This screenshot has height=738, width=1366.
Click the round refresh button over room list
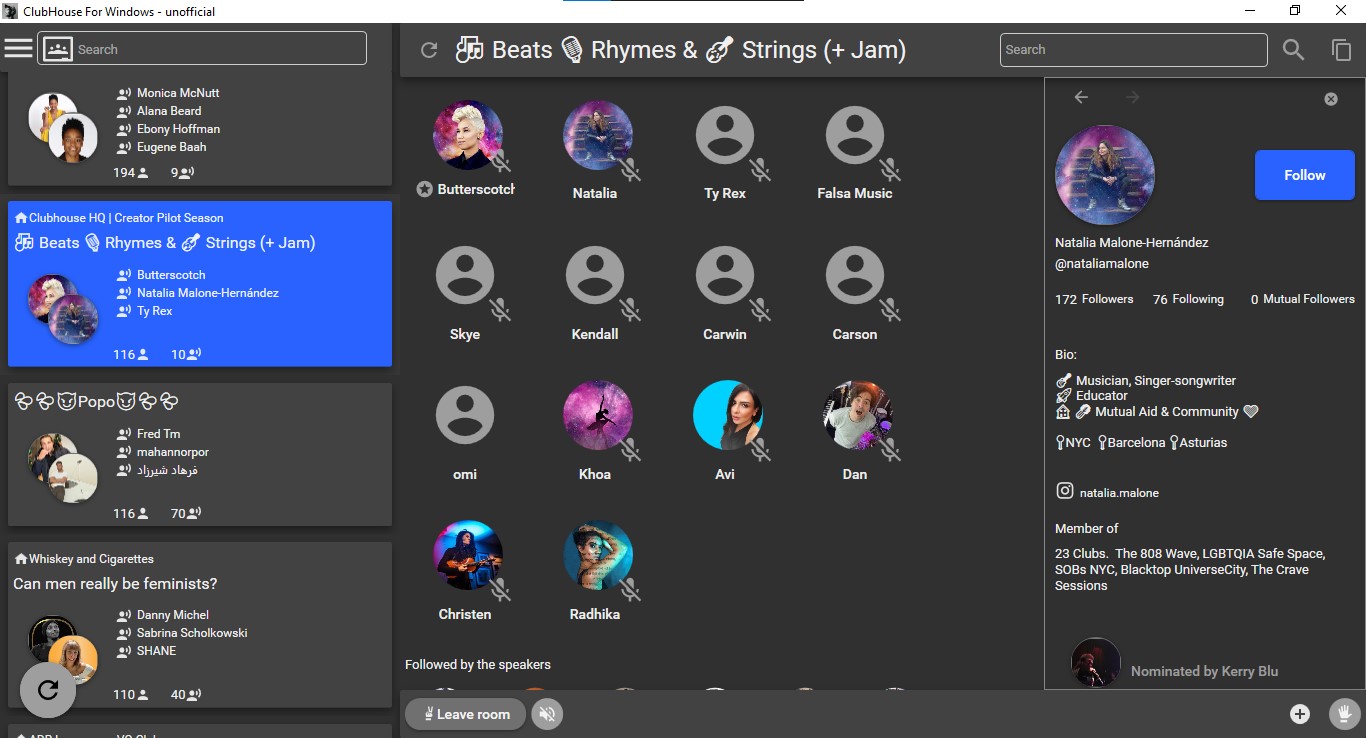coord(48,690)
